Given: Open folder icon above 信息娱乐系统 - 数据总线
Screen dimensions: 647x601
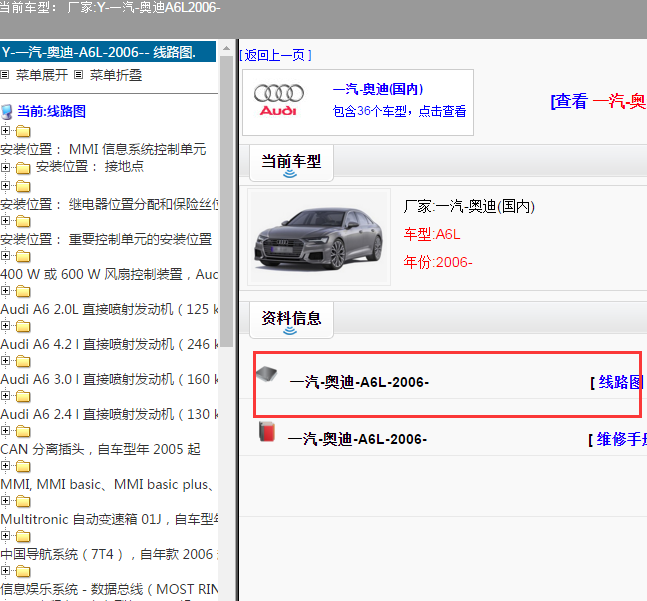Looking at the screenshot, I should pos(23,572).
